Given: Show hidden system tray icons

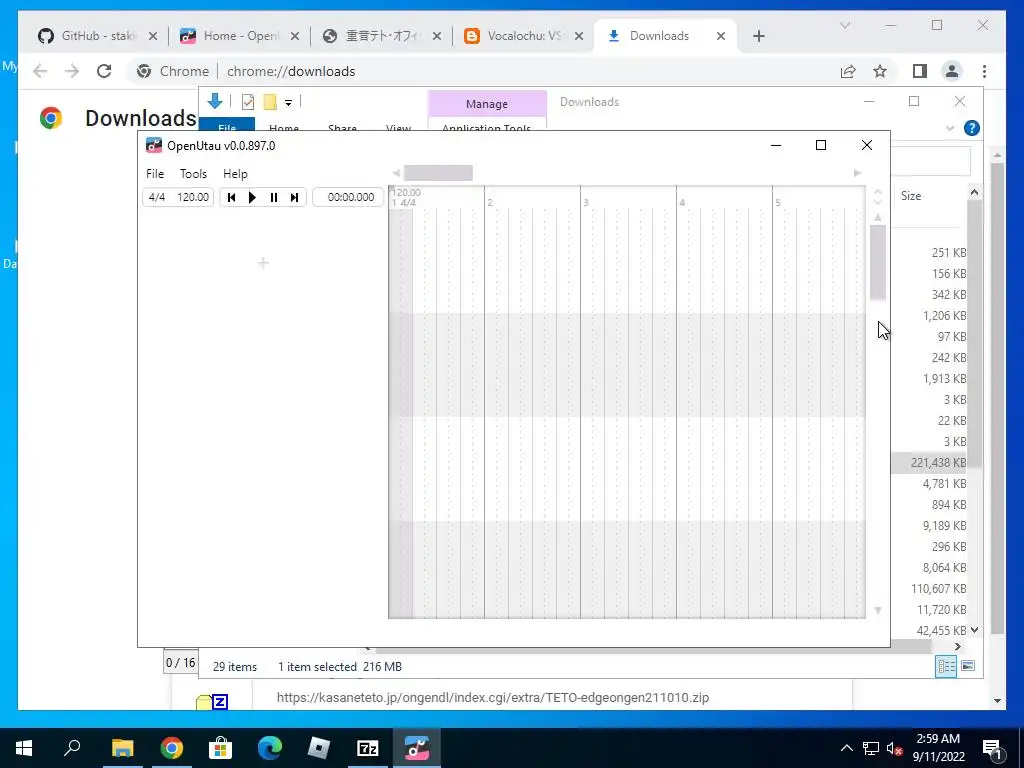Looking at the screenshot, I should pyautogui.click(x=846, y=748).
